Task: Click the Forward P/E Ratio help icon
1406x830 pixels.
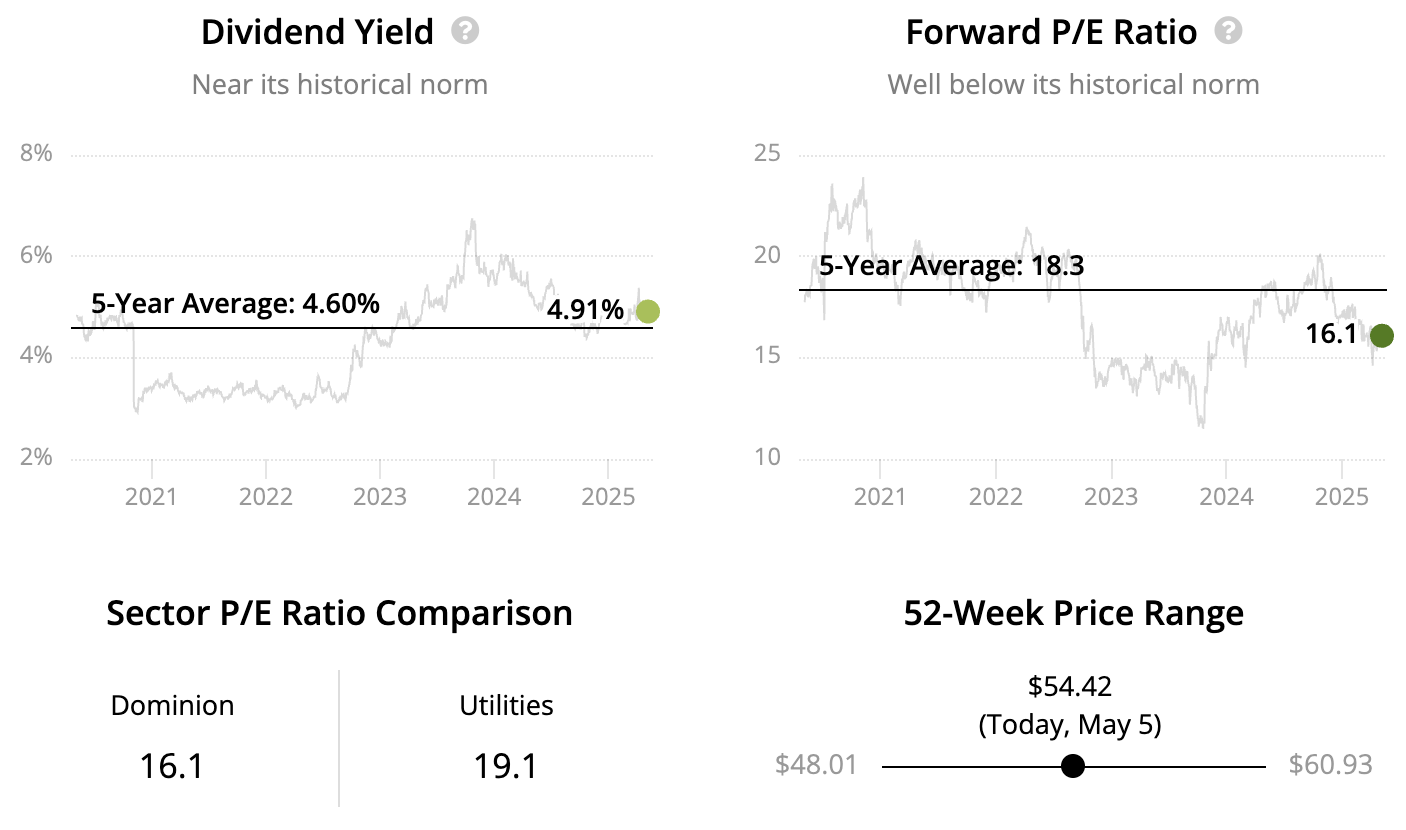Action: click(1228, 31)
